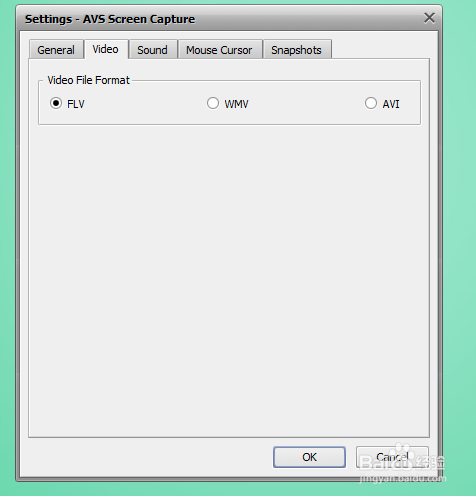Screen dimensions: 476x496
Task: Choose the WMV radio button
Action: (x=228, y=104)
